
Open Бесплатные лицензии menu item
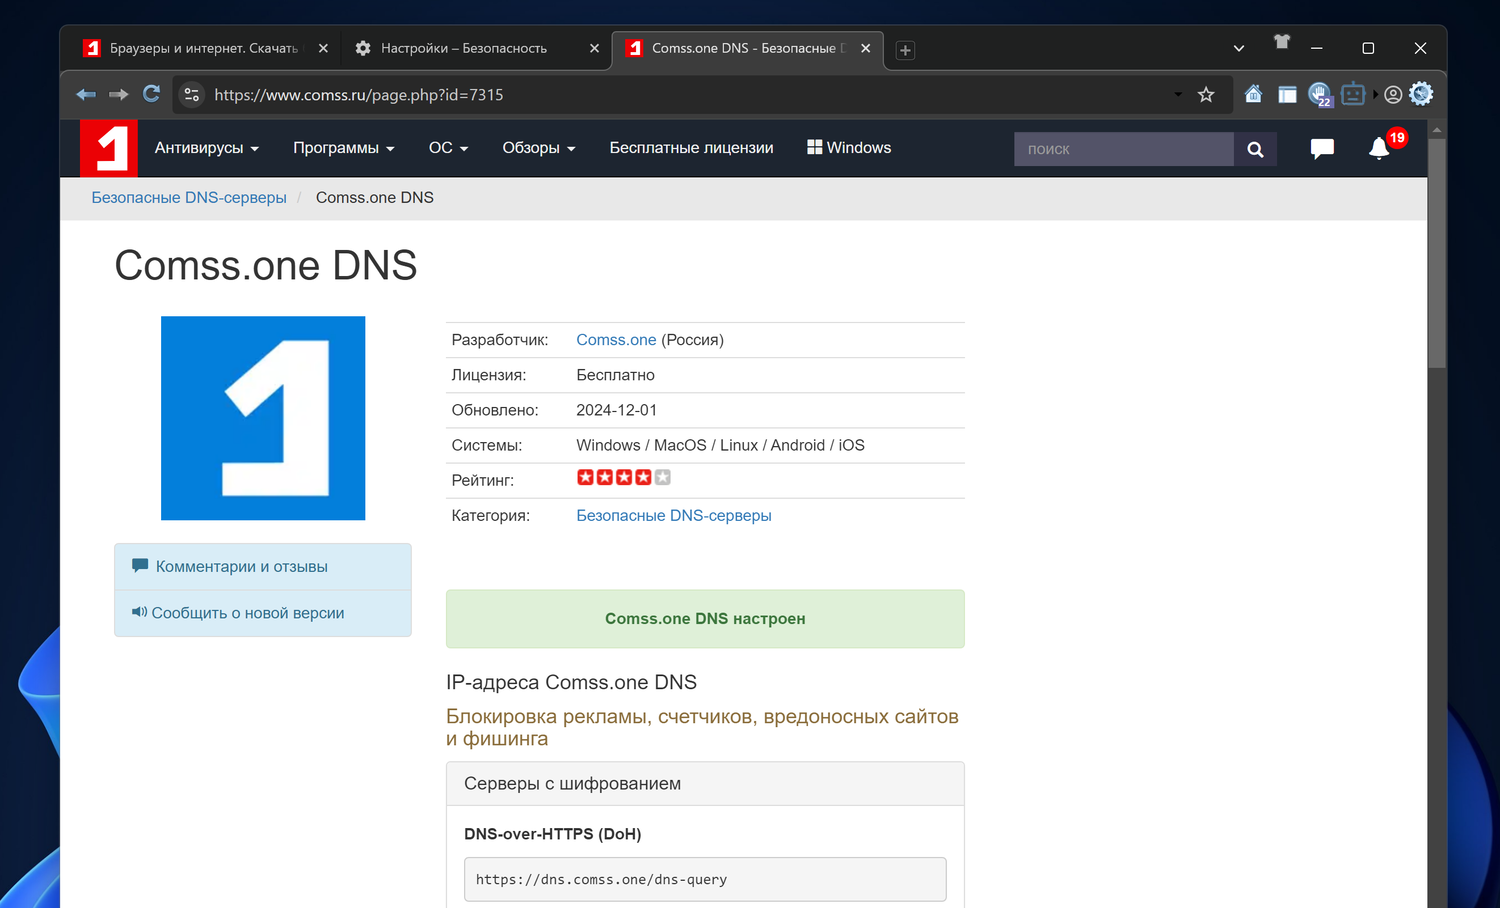point(692,148)
